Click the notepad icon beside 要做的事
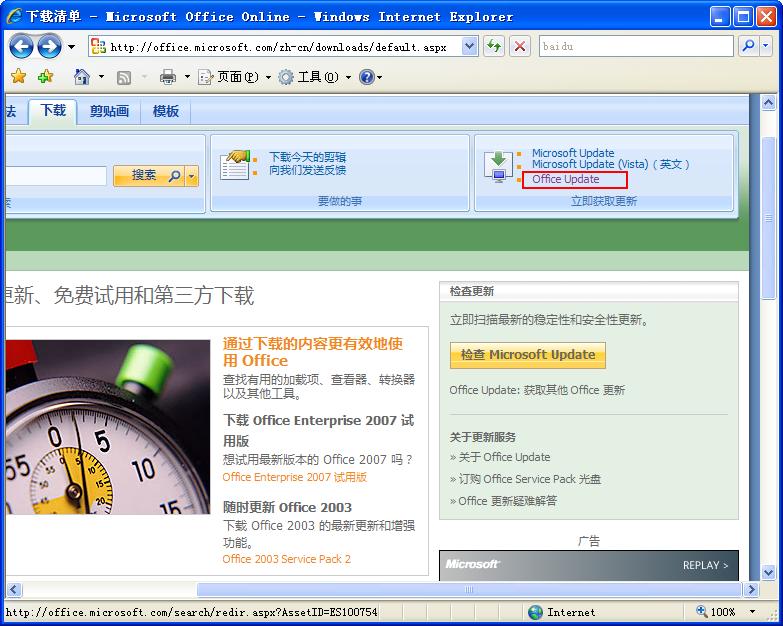 click(x=234, y=165)
